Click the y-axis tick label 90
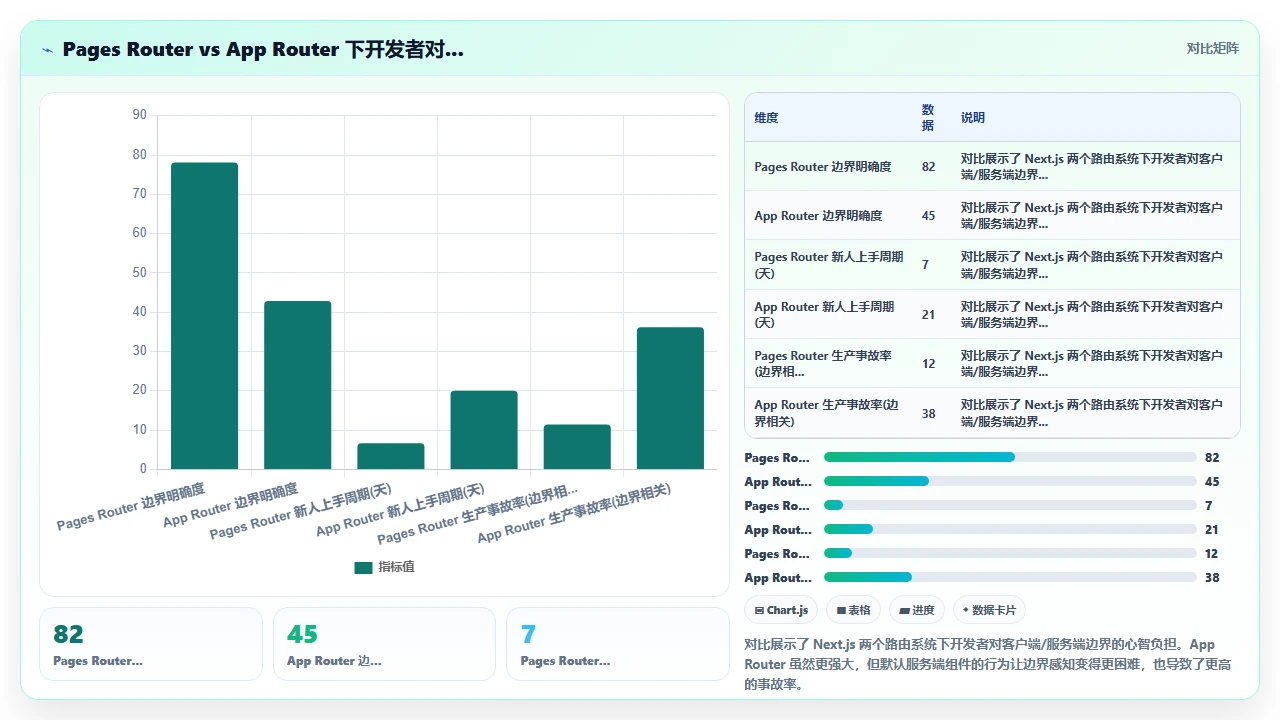Viewport: 1280px width, 720px height. (139, 115)
